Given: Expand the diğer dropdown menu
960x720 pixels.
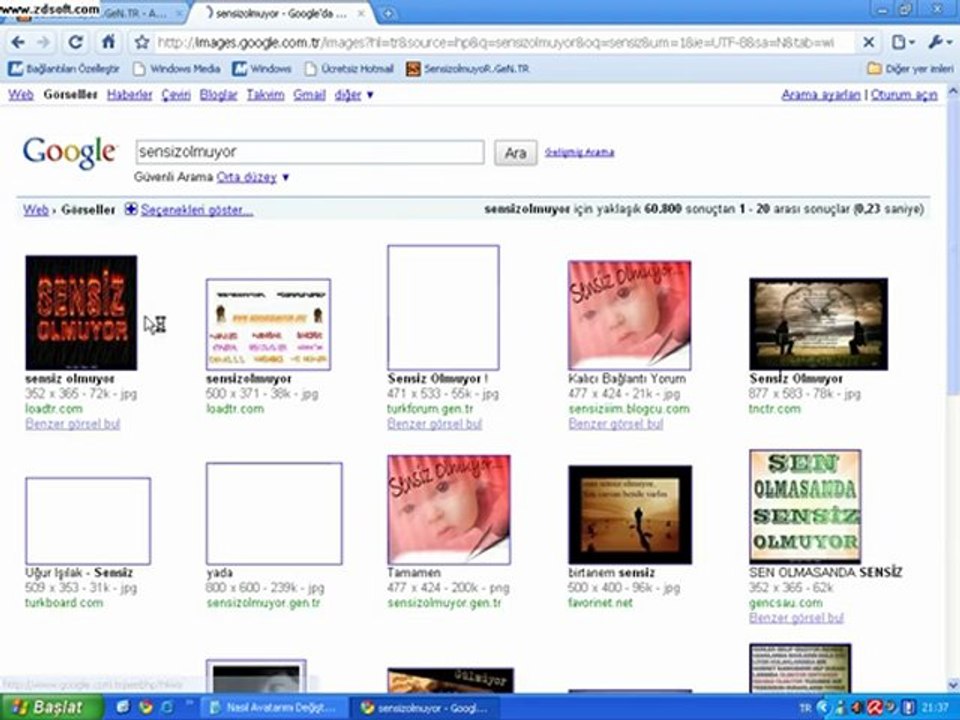Looking at the screenshot, I should 354,95.
